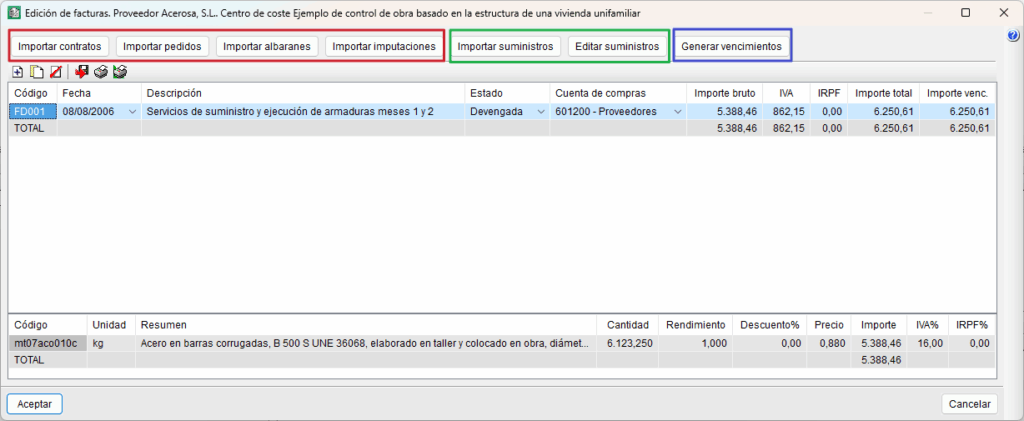This screenshot has width=1024, height=421.
Task: Click the invoice description 'Servicios de suministro' cell
Action: [x=303, y=112]
